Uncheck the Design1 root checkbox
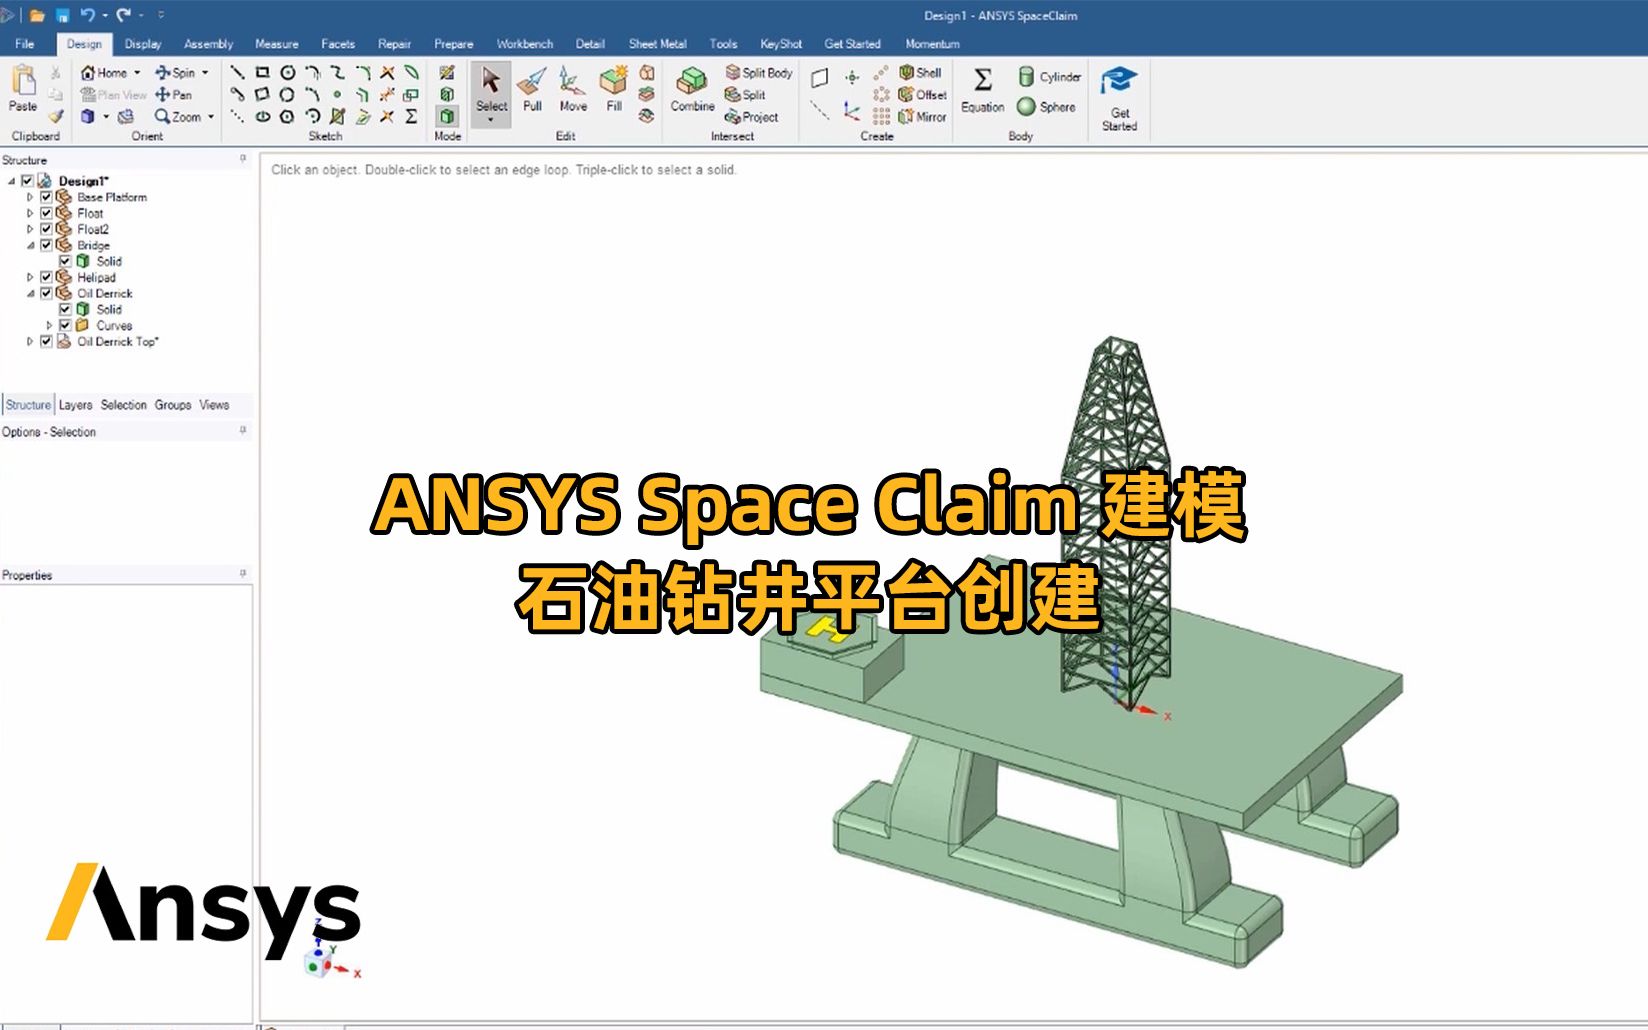 (x=28, y=181)
